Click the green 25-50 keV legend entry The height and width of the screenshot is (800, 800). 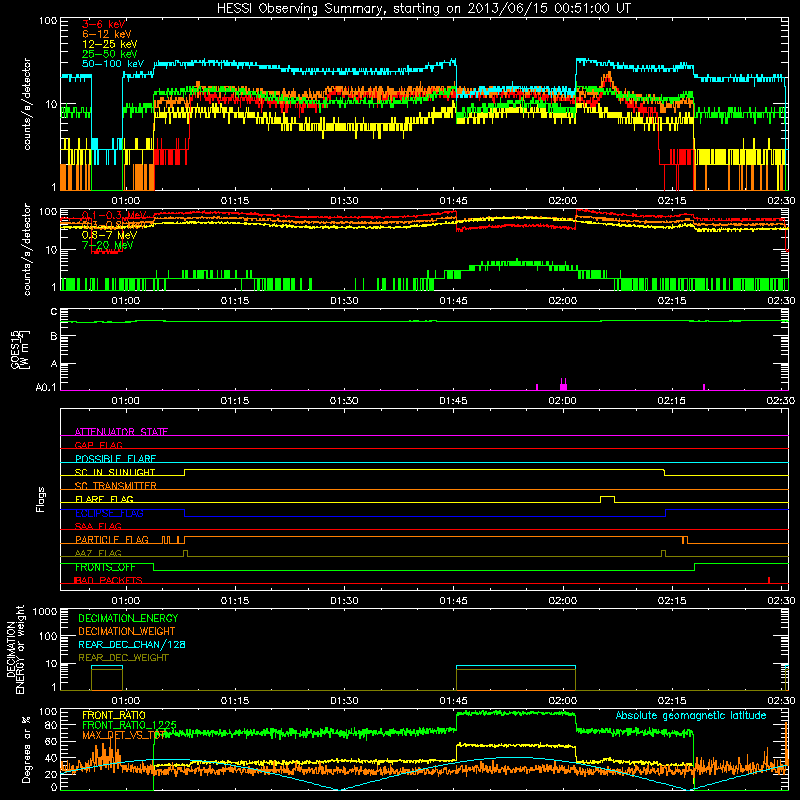pos(109,54)
